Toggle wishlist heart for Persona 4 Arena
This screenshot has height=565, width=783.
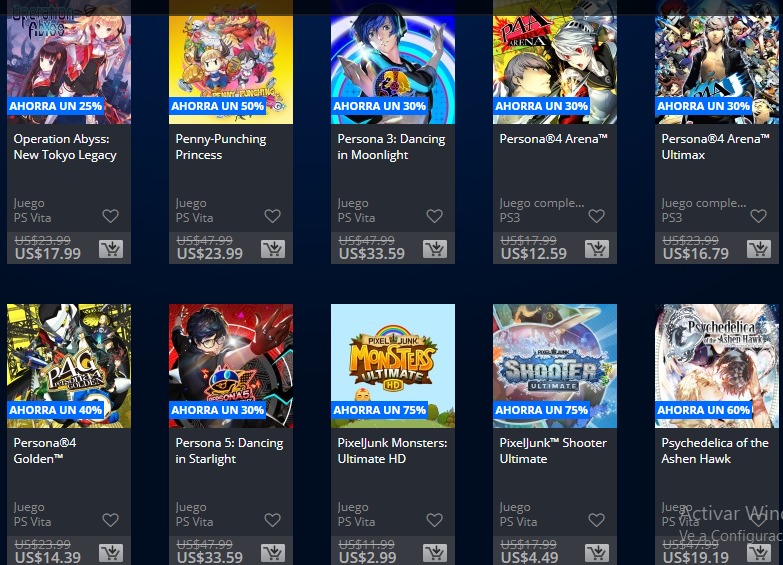pos(596,216)
